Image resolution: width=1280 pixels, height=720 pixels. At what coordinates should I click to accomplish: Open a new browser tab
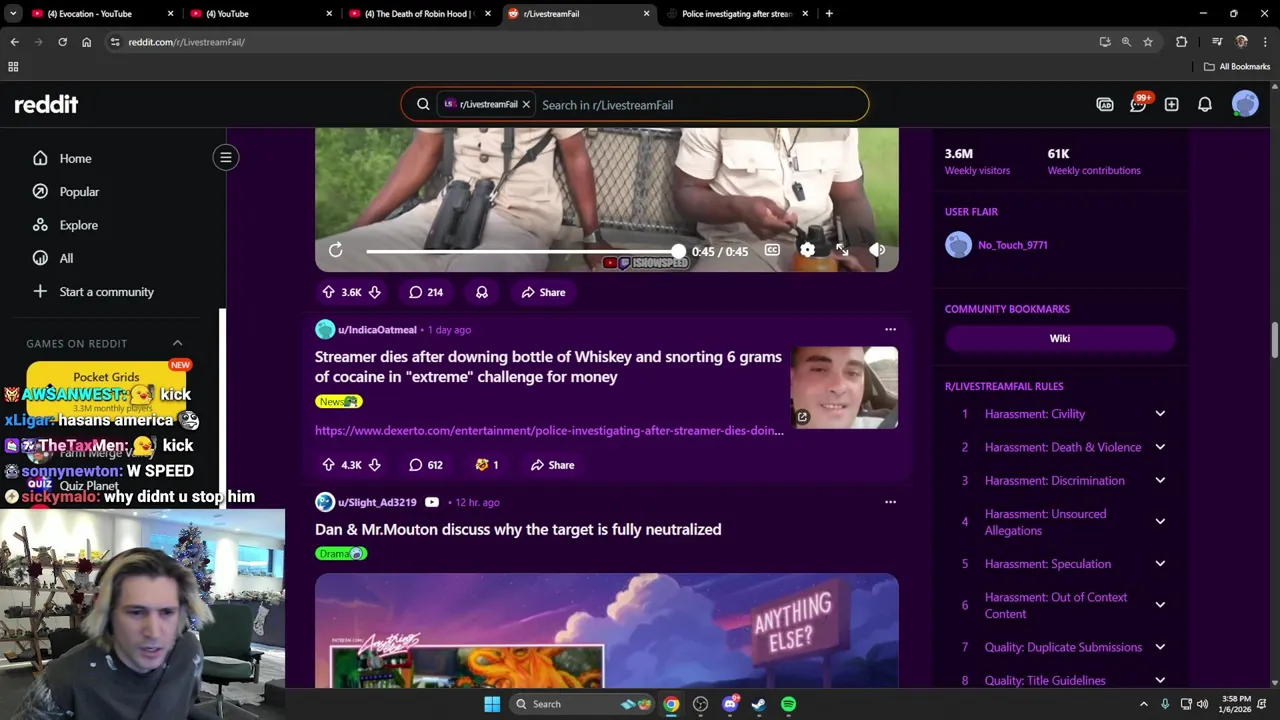(829, 14)
